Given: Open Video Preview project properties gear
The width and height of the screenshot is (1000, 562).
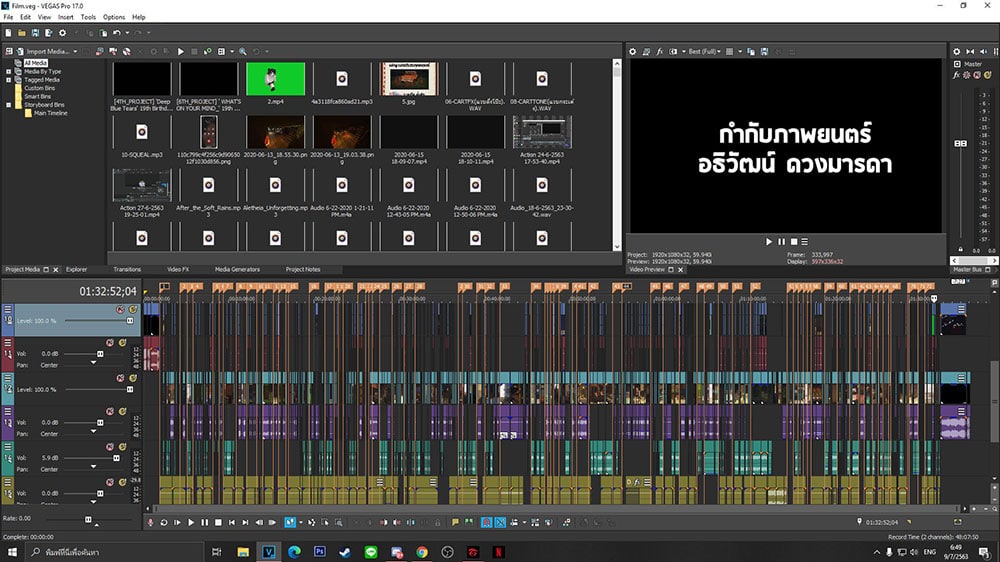Looking at the screenshot, I should tap(633, 52).
